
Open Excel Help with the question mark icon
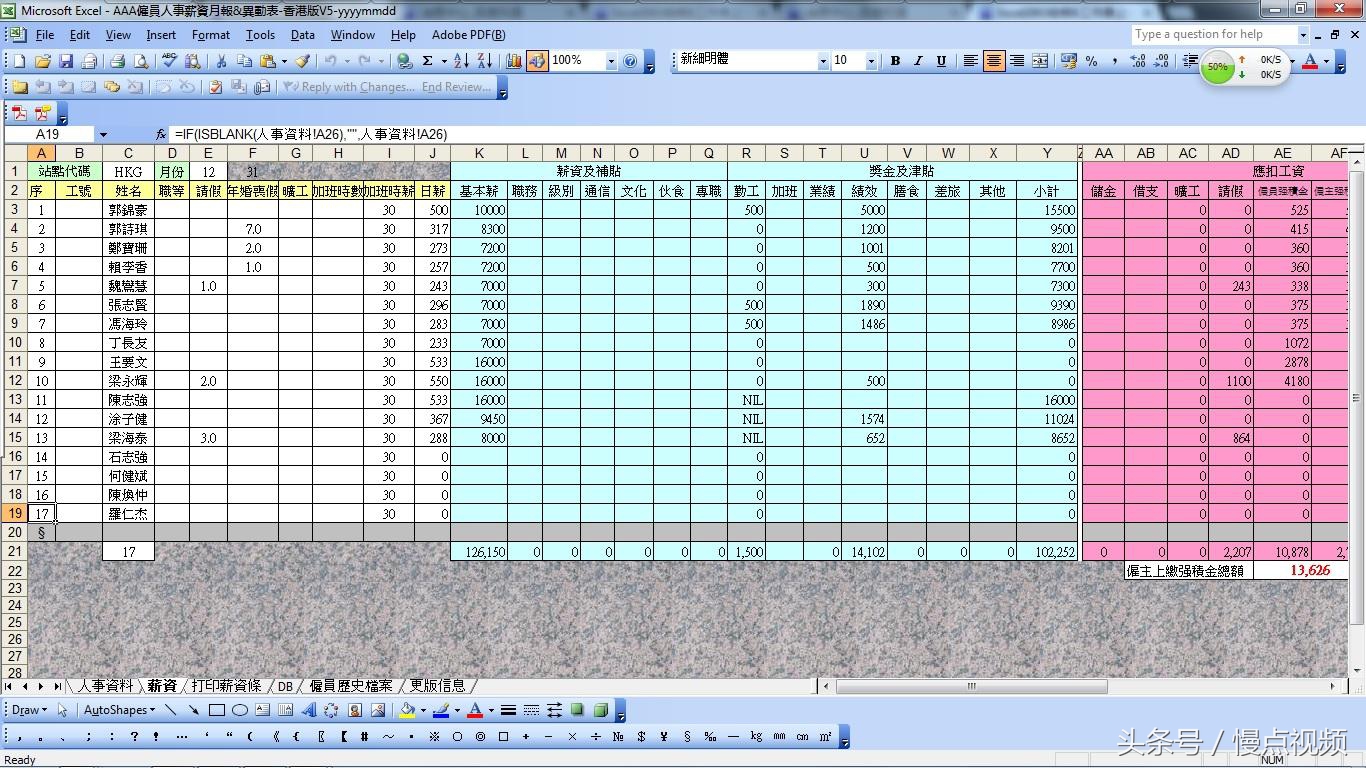(x=630, y=61)
